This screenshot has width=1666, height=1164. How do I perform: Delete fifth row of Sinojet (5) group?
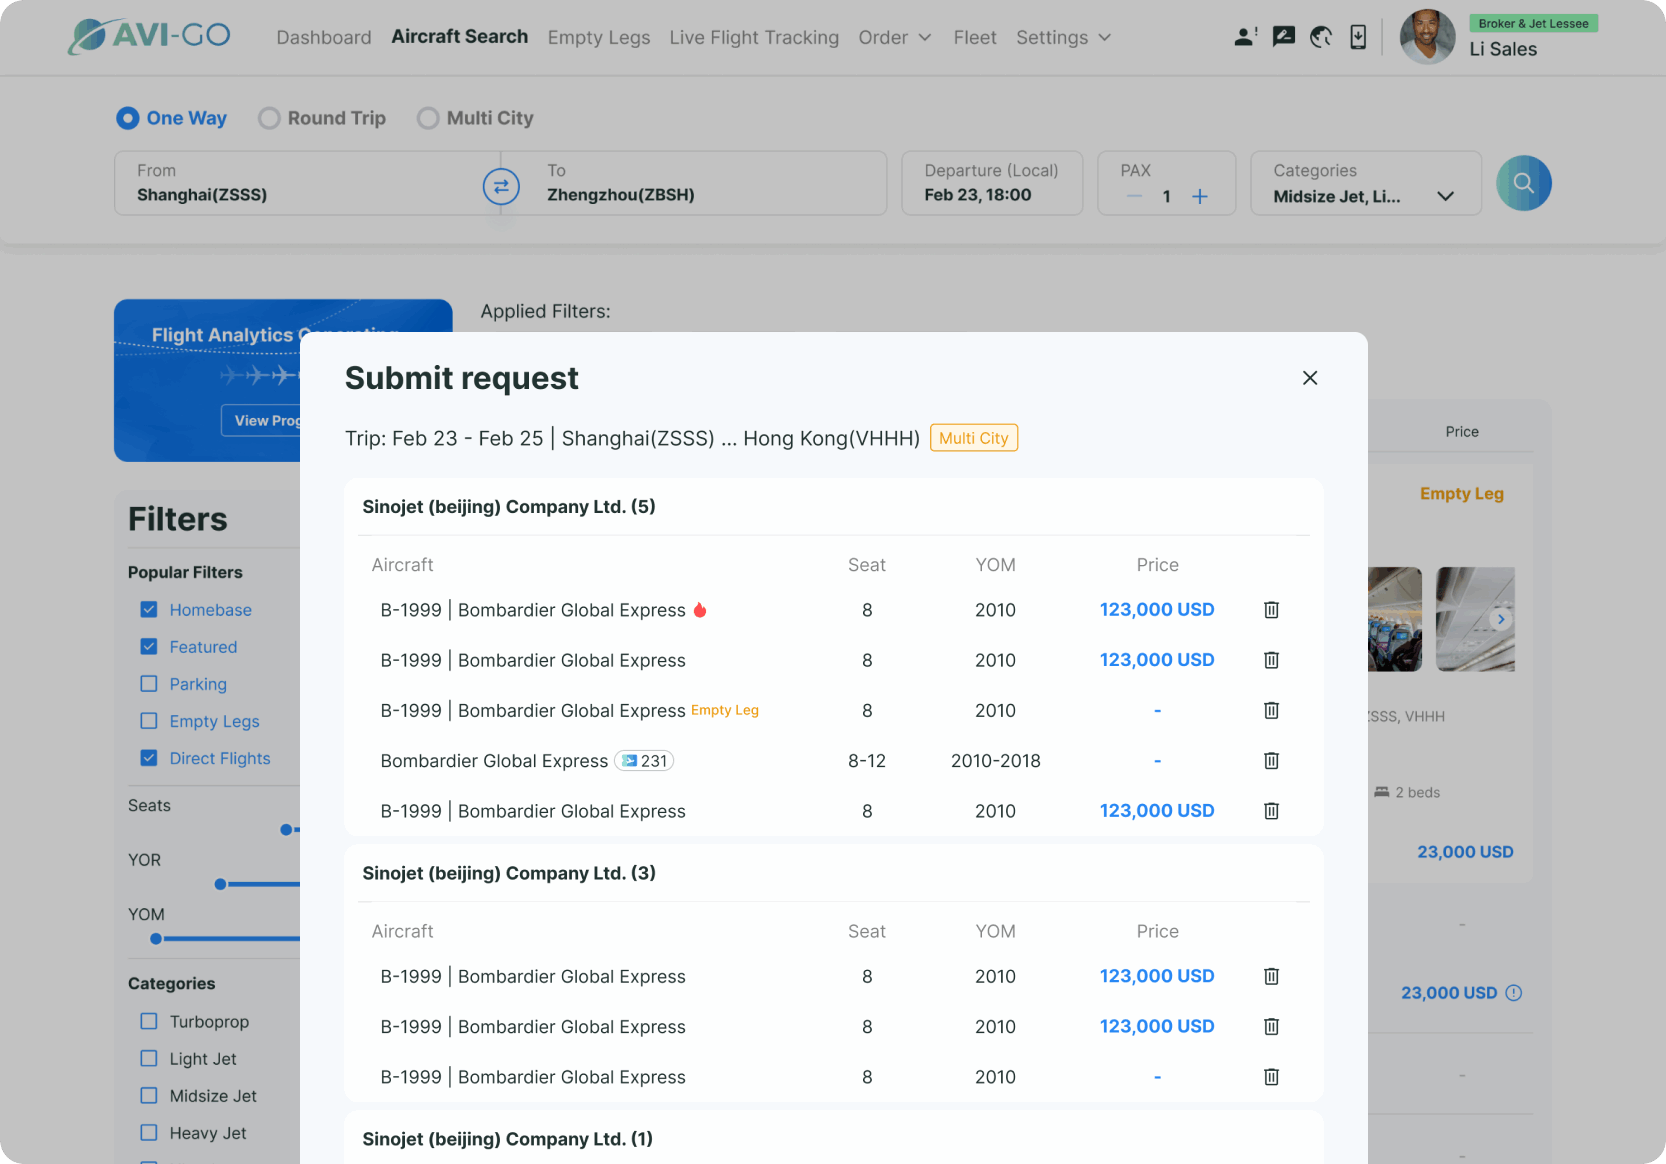[x=1271, y=811]
